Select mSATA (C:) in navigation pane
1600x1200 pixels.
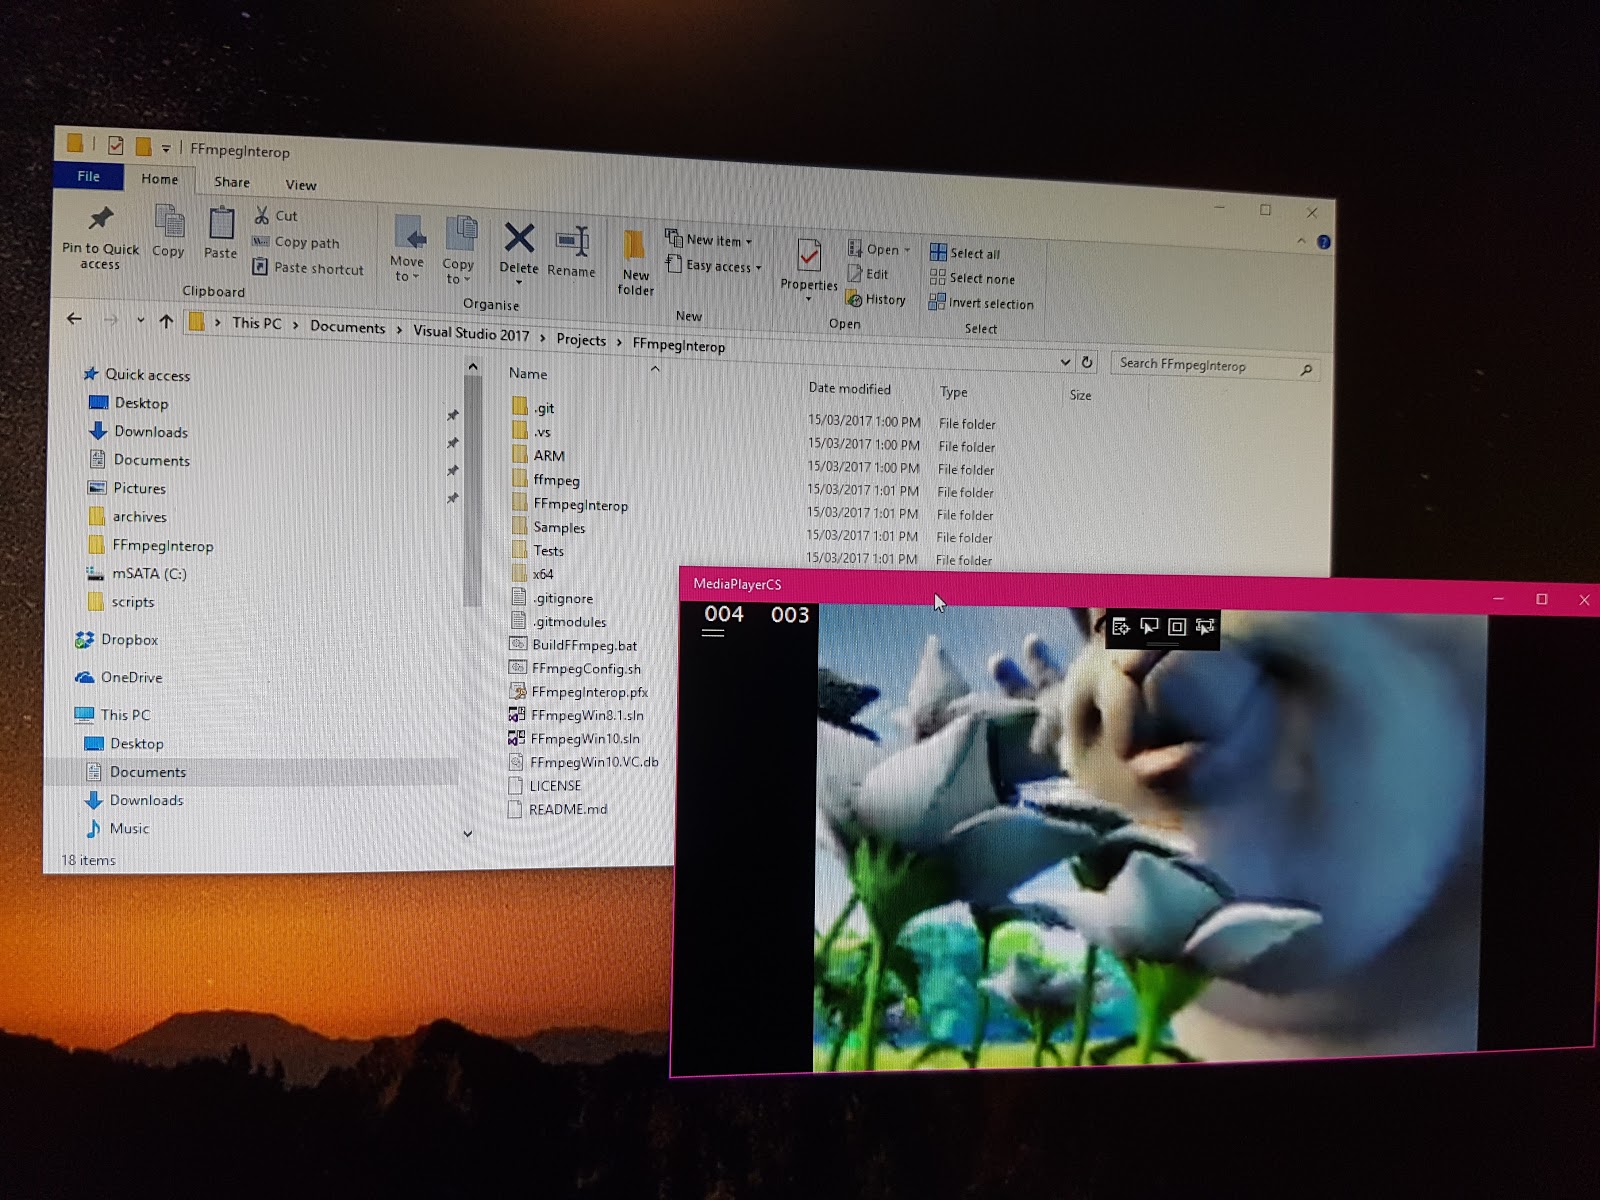[x=136, y=573]
